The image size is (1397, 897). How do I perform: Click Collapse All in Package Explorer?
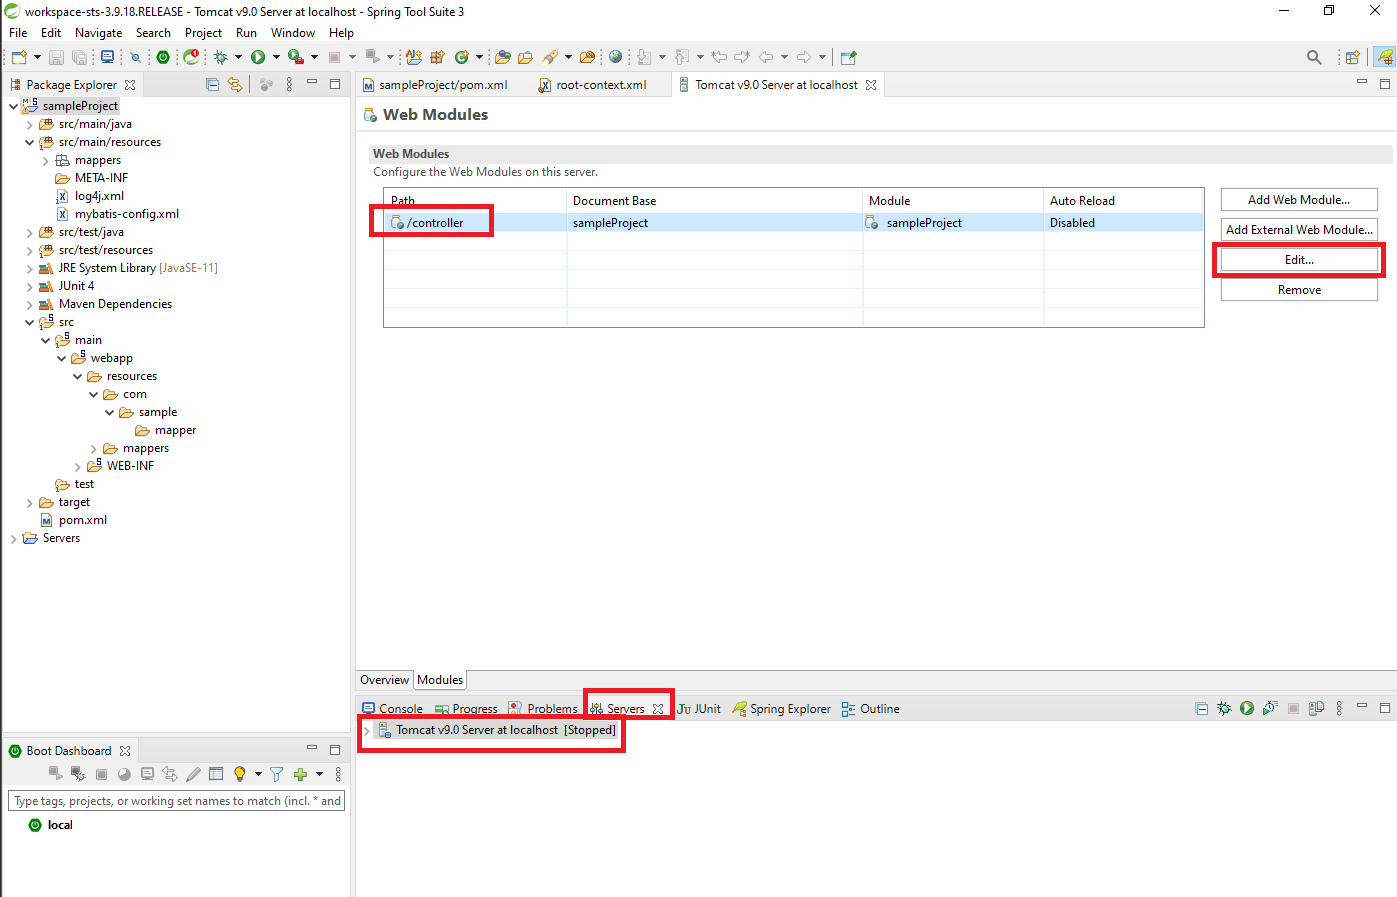coord(212,85)
